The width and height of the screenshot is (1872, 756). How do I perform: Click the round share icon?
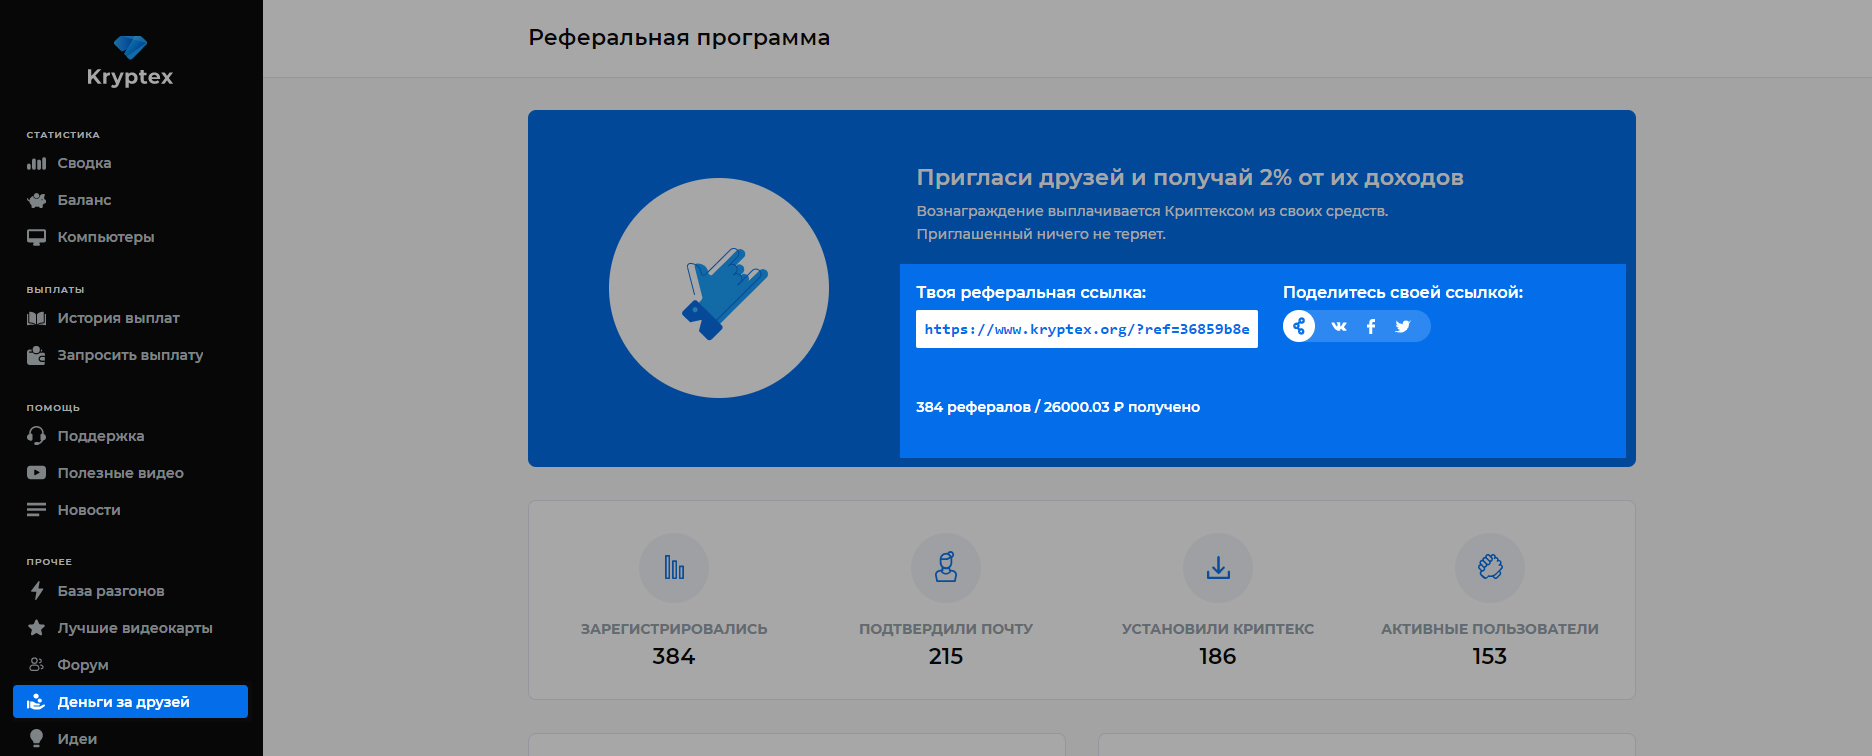1299,326
